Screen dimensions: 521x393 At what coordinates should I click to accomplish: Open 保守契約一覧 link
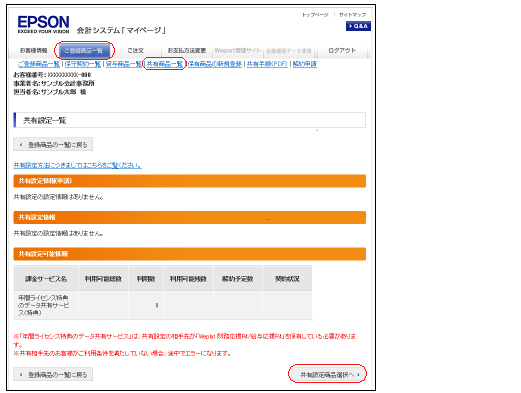[83, 64]
